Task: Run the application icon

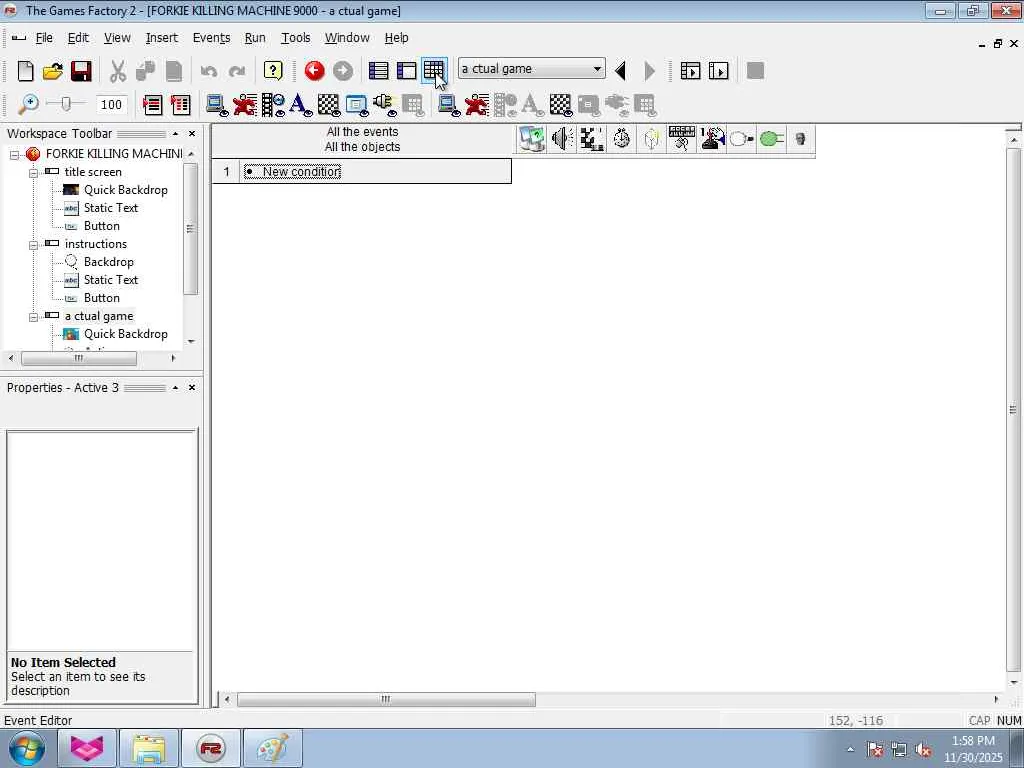Action: click(690, 71)
